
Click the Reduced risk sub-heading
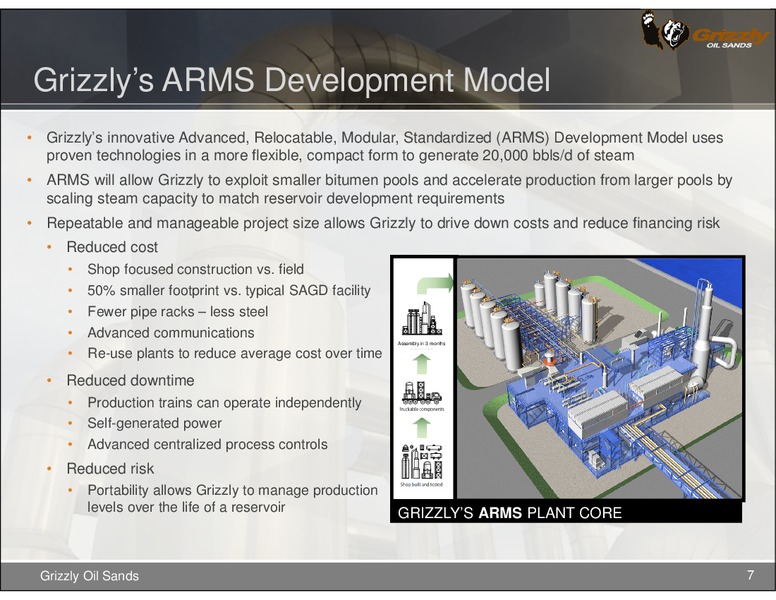[110, 468]
